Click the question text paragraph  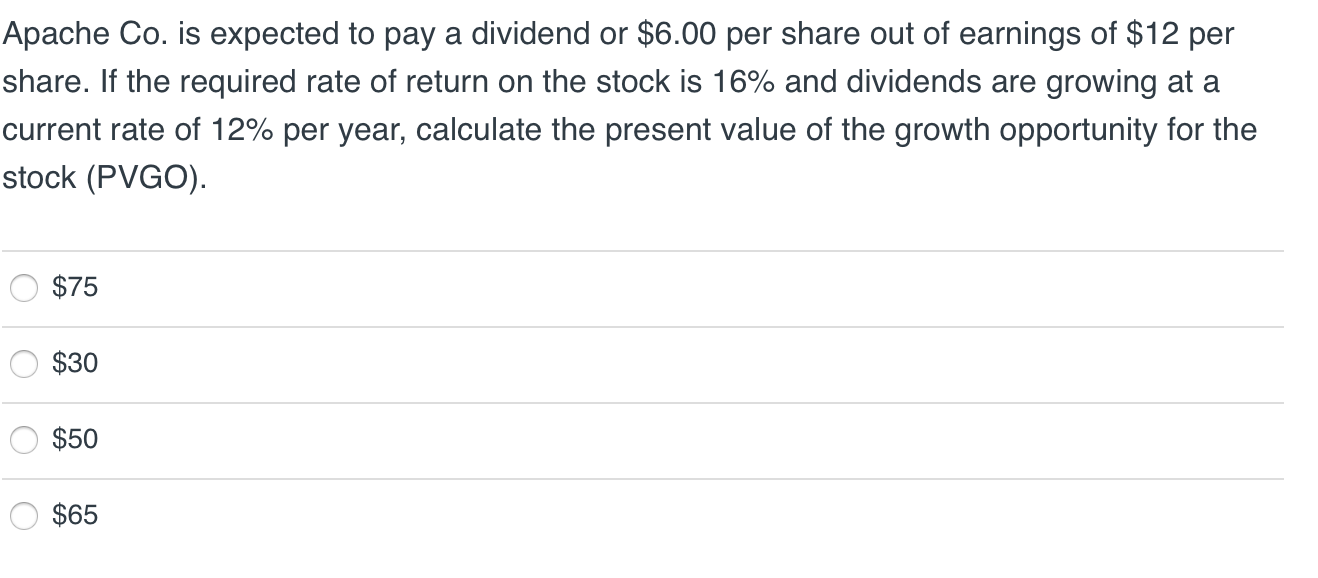pos(630,105)
